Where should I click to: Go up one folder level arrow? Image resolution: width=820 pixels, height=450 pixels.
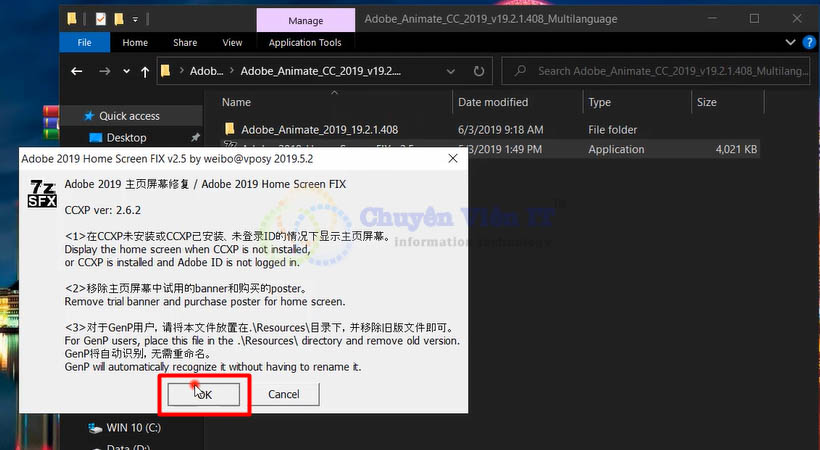(146, 71)
